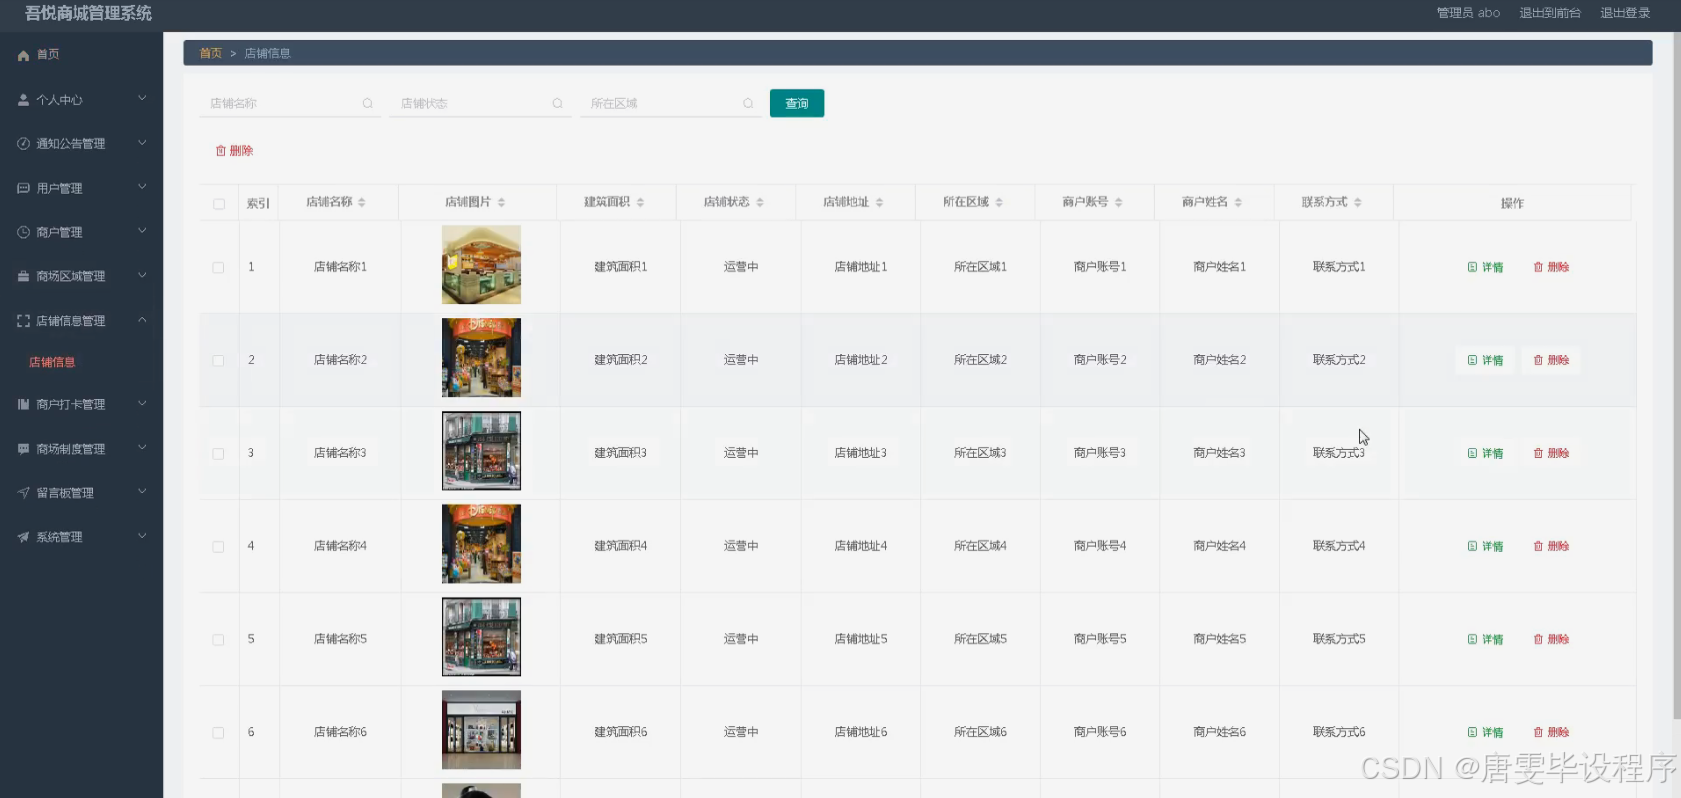Image resolution: width=1681 pixels, height=798 pixels.
Task: Click the 店铺地址5 cell
Action: pyautogui.click(x=861, y=639)
